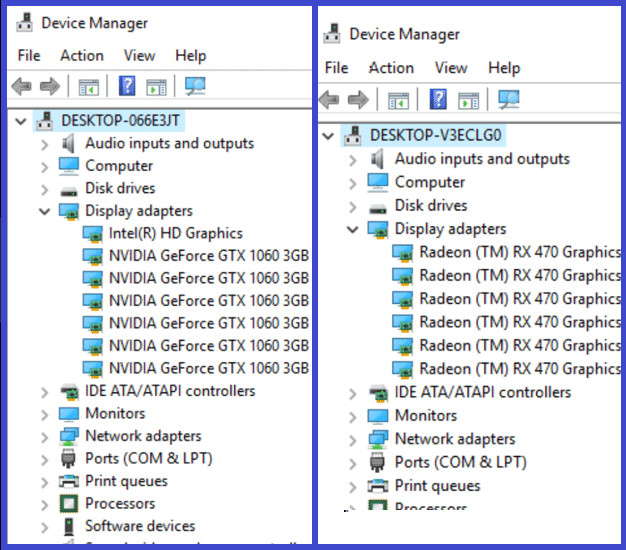626x550 pixels.
Task: Click Scan for hardware changes icon in right window
Action: point(509,99)
